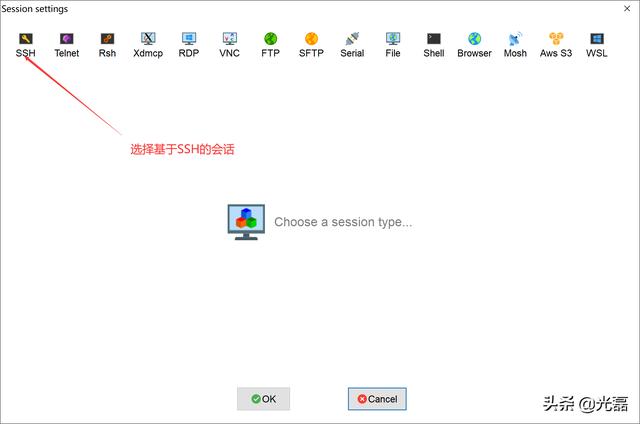Choose the WSL session type
Viewport: 640px width, 424px height.
click(x=597, y=45)
